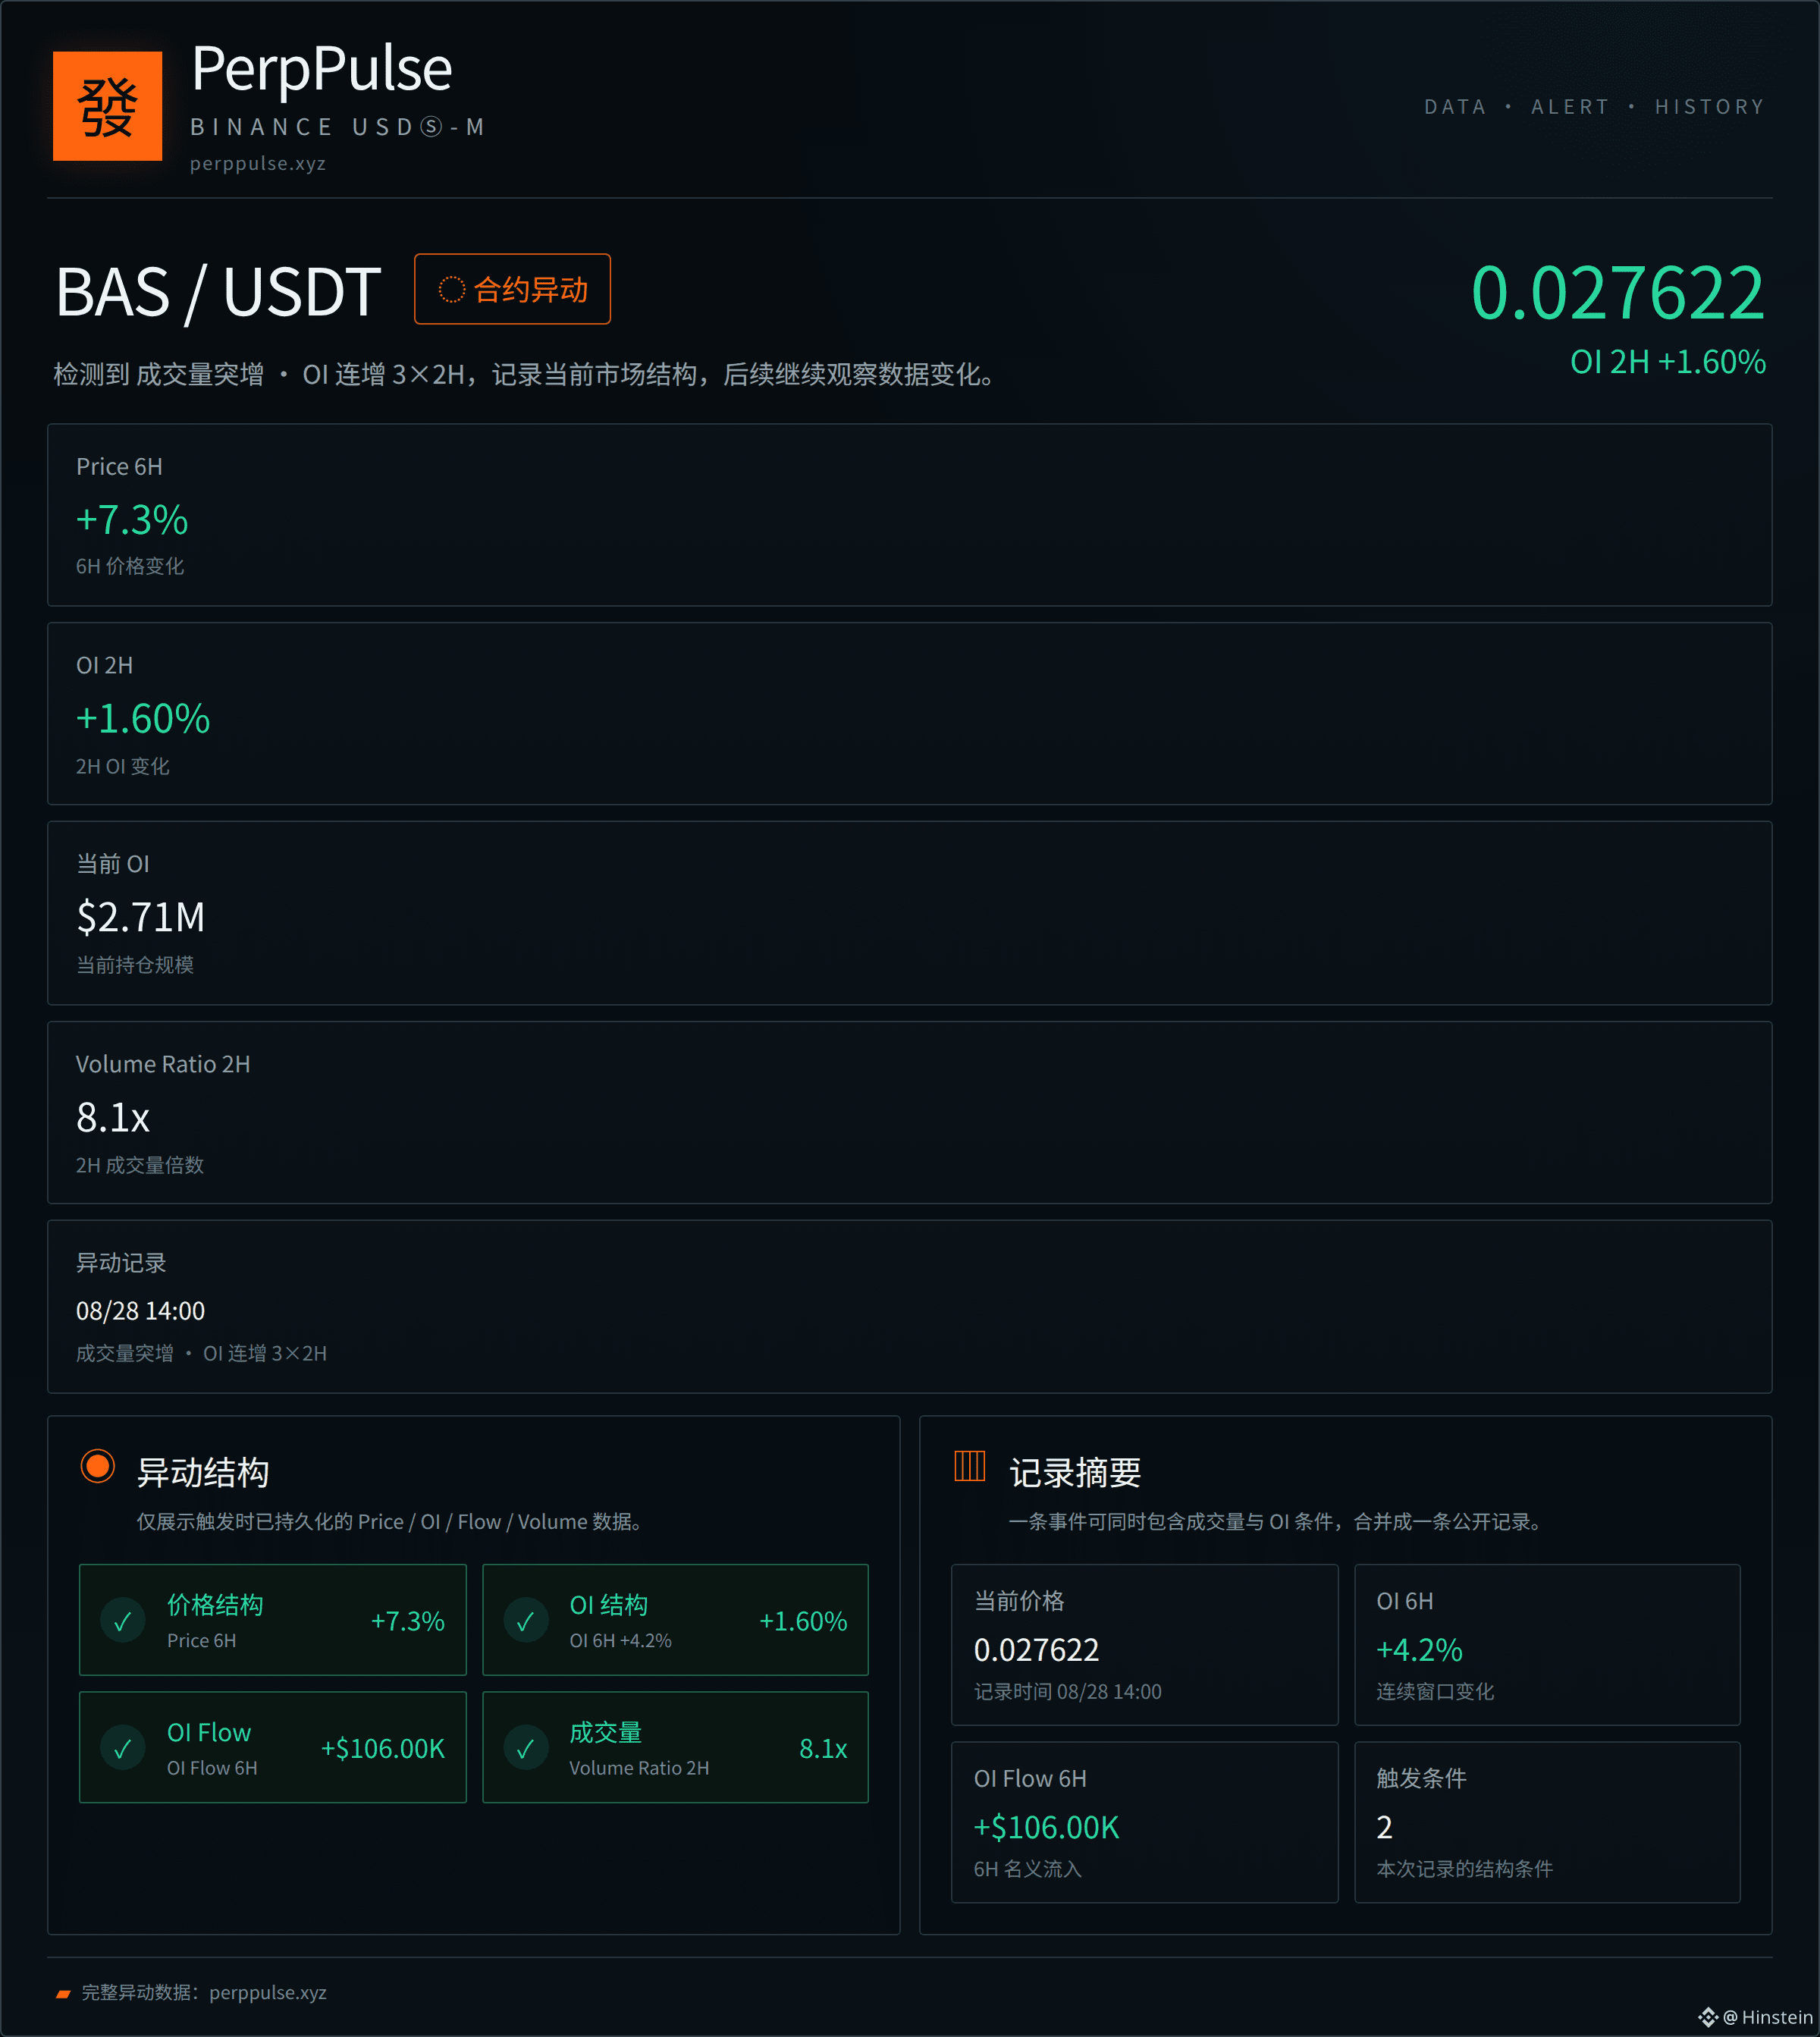
Task: Click the OI Flow 6H +$106.00K summary value
Action: coord(1046,1827)
